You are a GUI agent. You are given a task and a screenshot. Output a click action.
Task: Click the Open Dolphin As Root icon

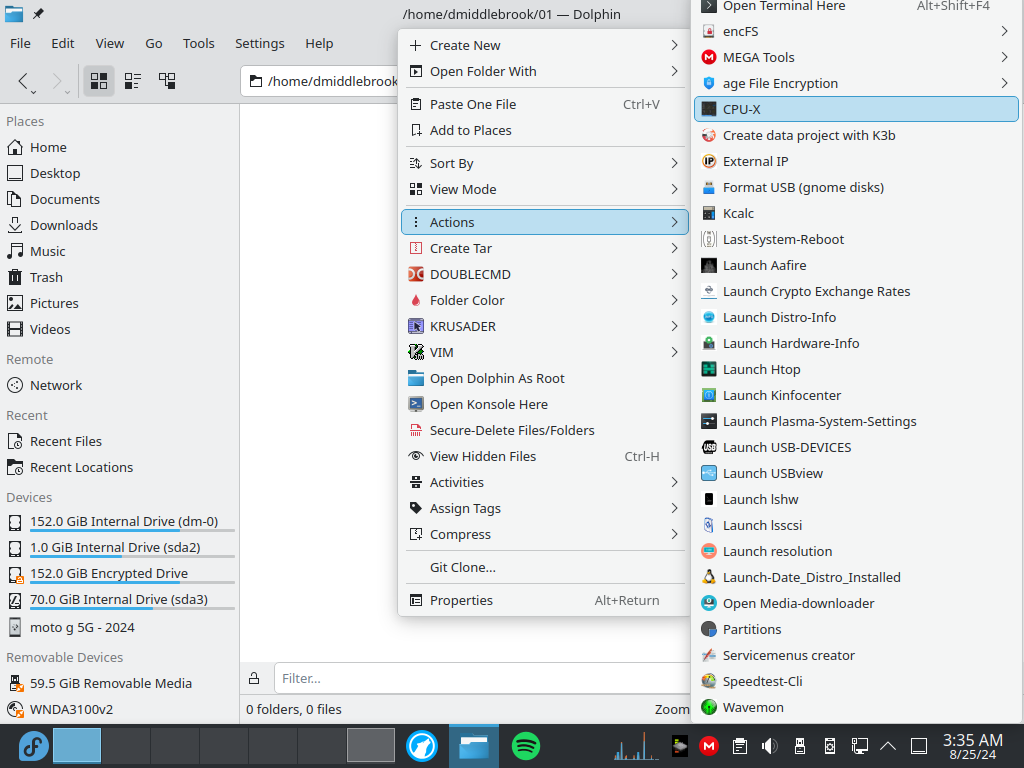pyautogui.click(x=415, y=378)
